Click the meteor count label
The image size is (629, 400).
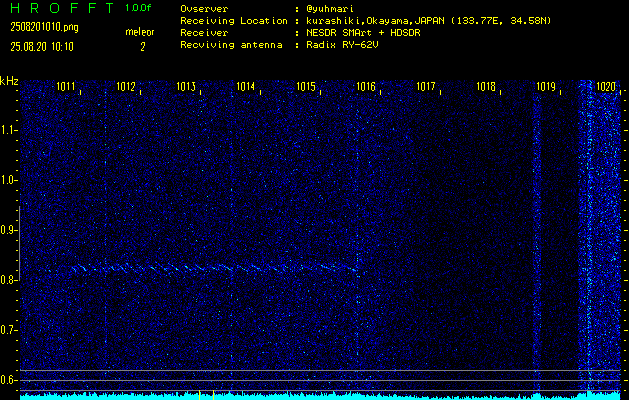[x=140, y=32]
